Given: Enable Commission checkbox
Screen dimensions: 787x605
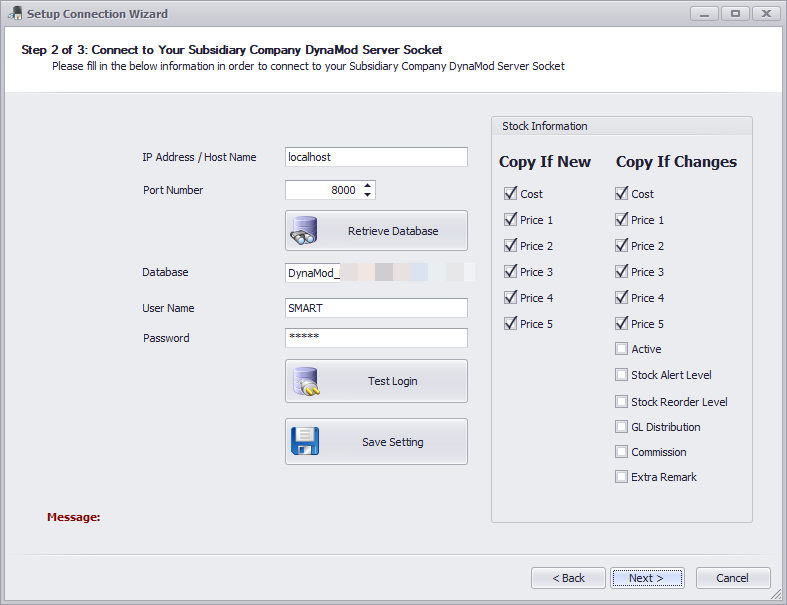Looking at the screenshot, I should click(621, 452).
